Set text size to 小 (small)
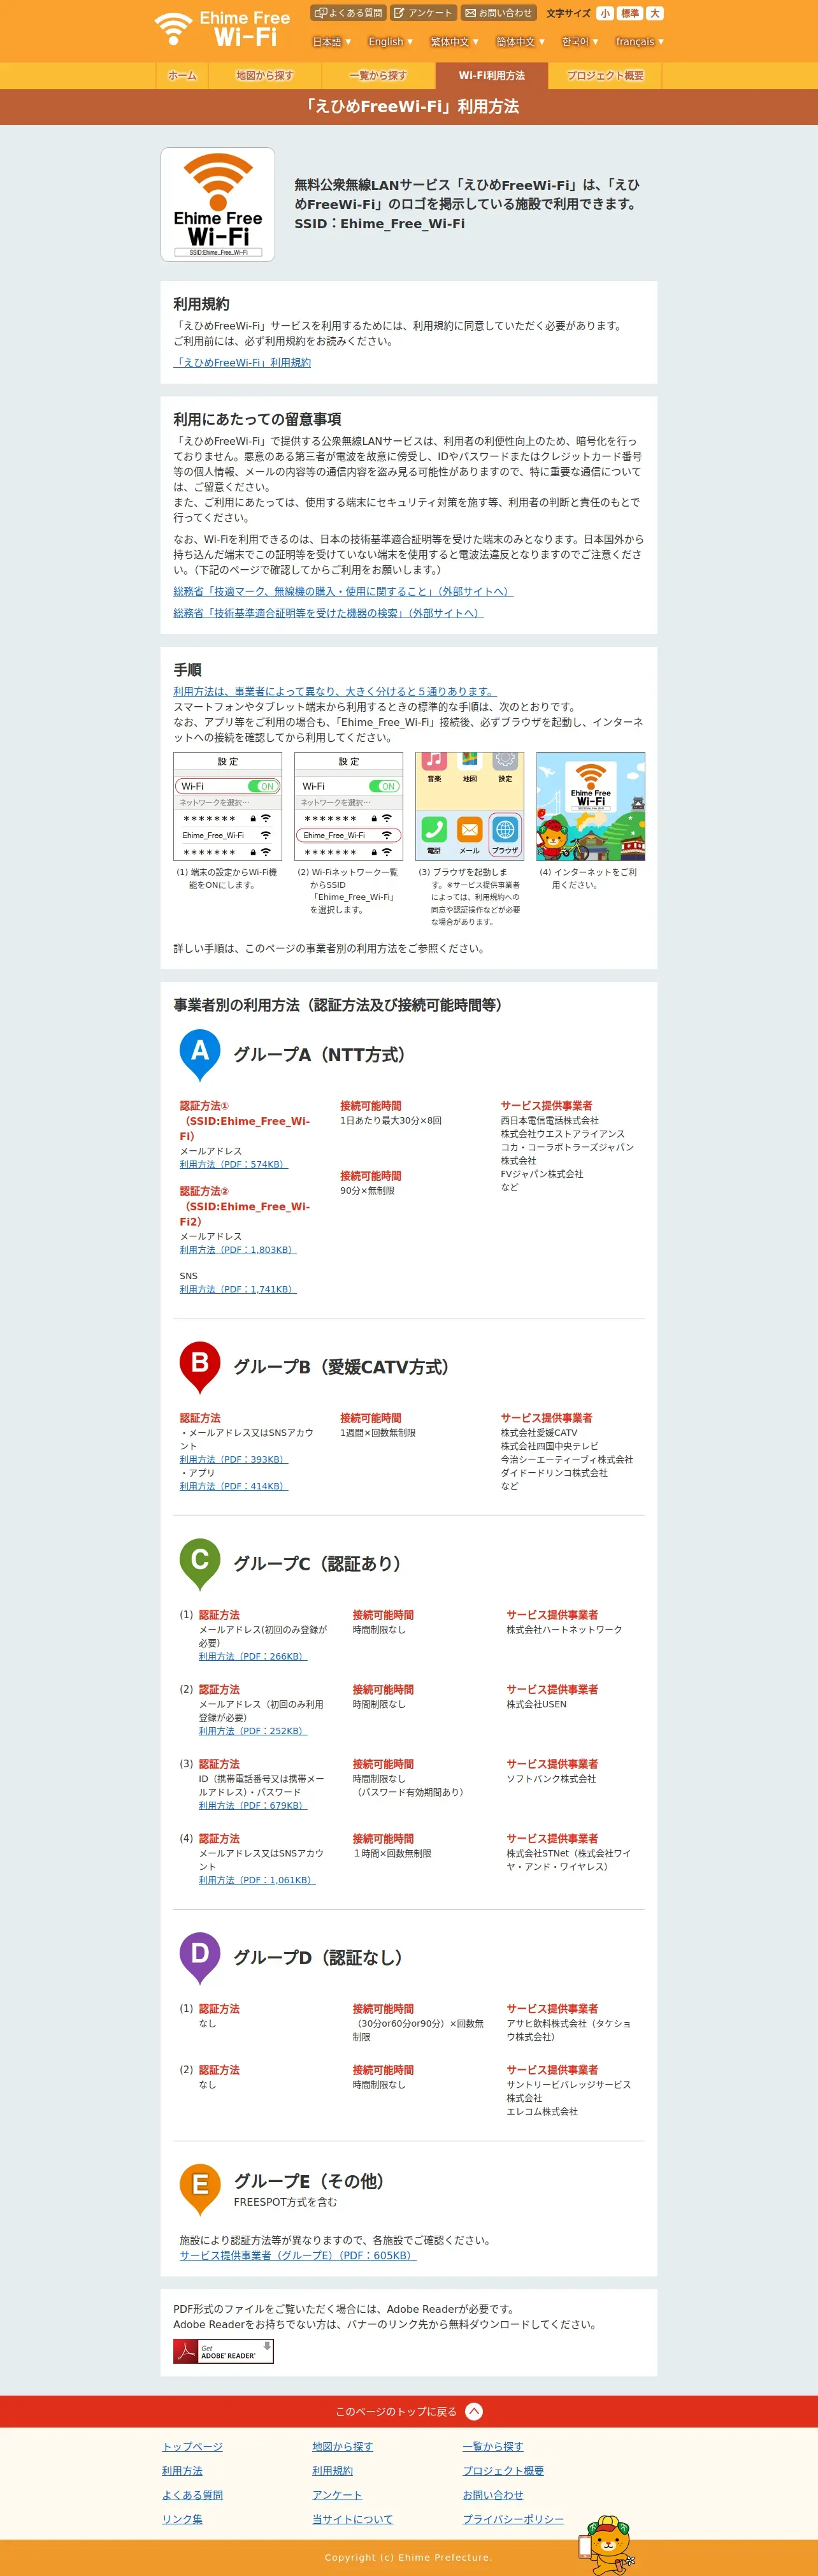The width and height of the screenshot is (818, 2576). pyautogui.click(x=605, y=13)
